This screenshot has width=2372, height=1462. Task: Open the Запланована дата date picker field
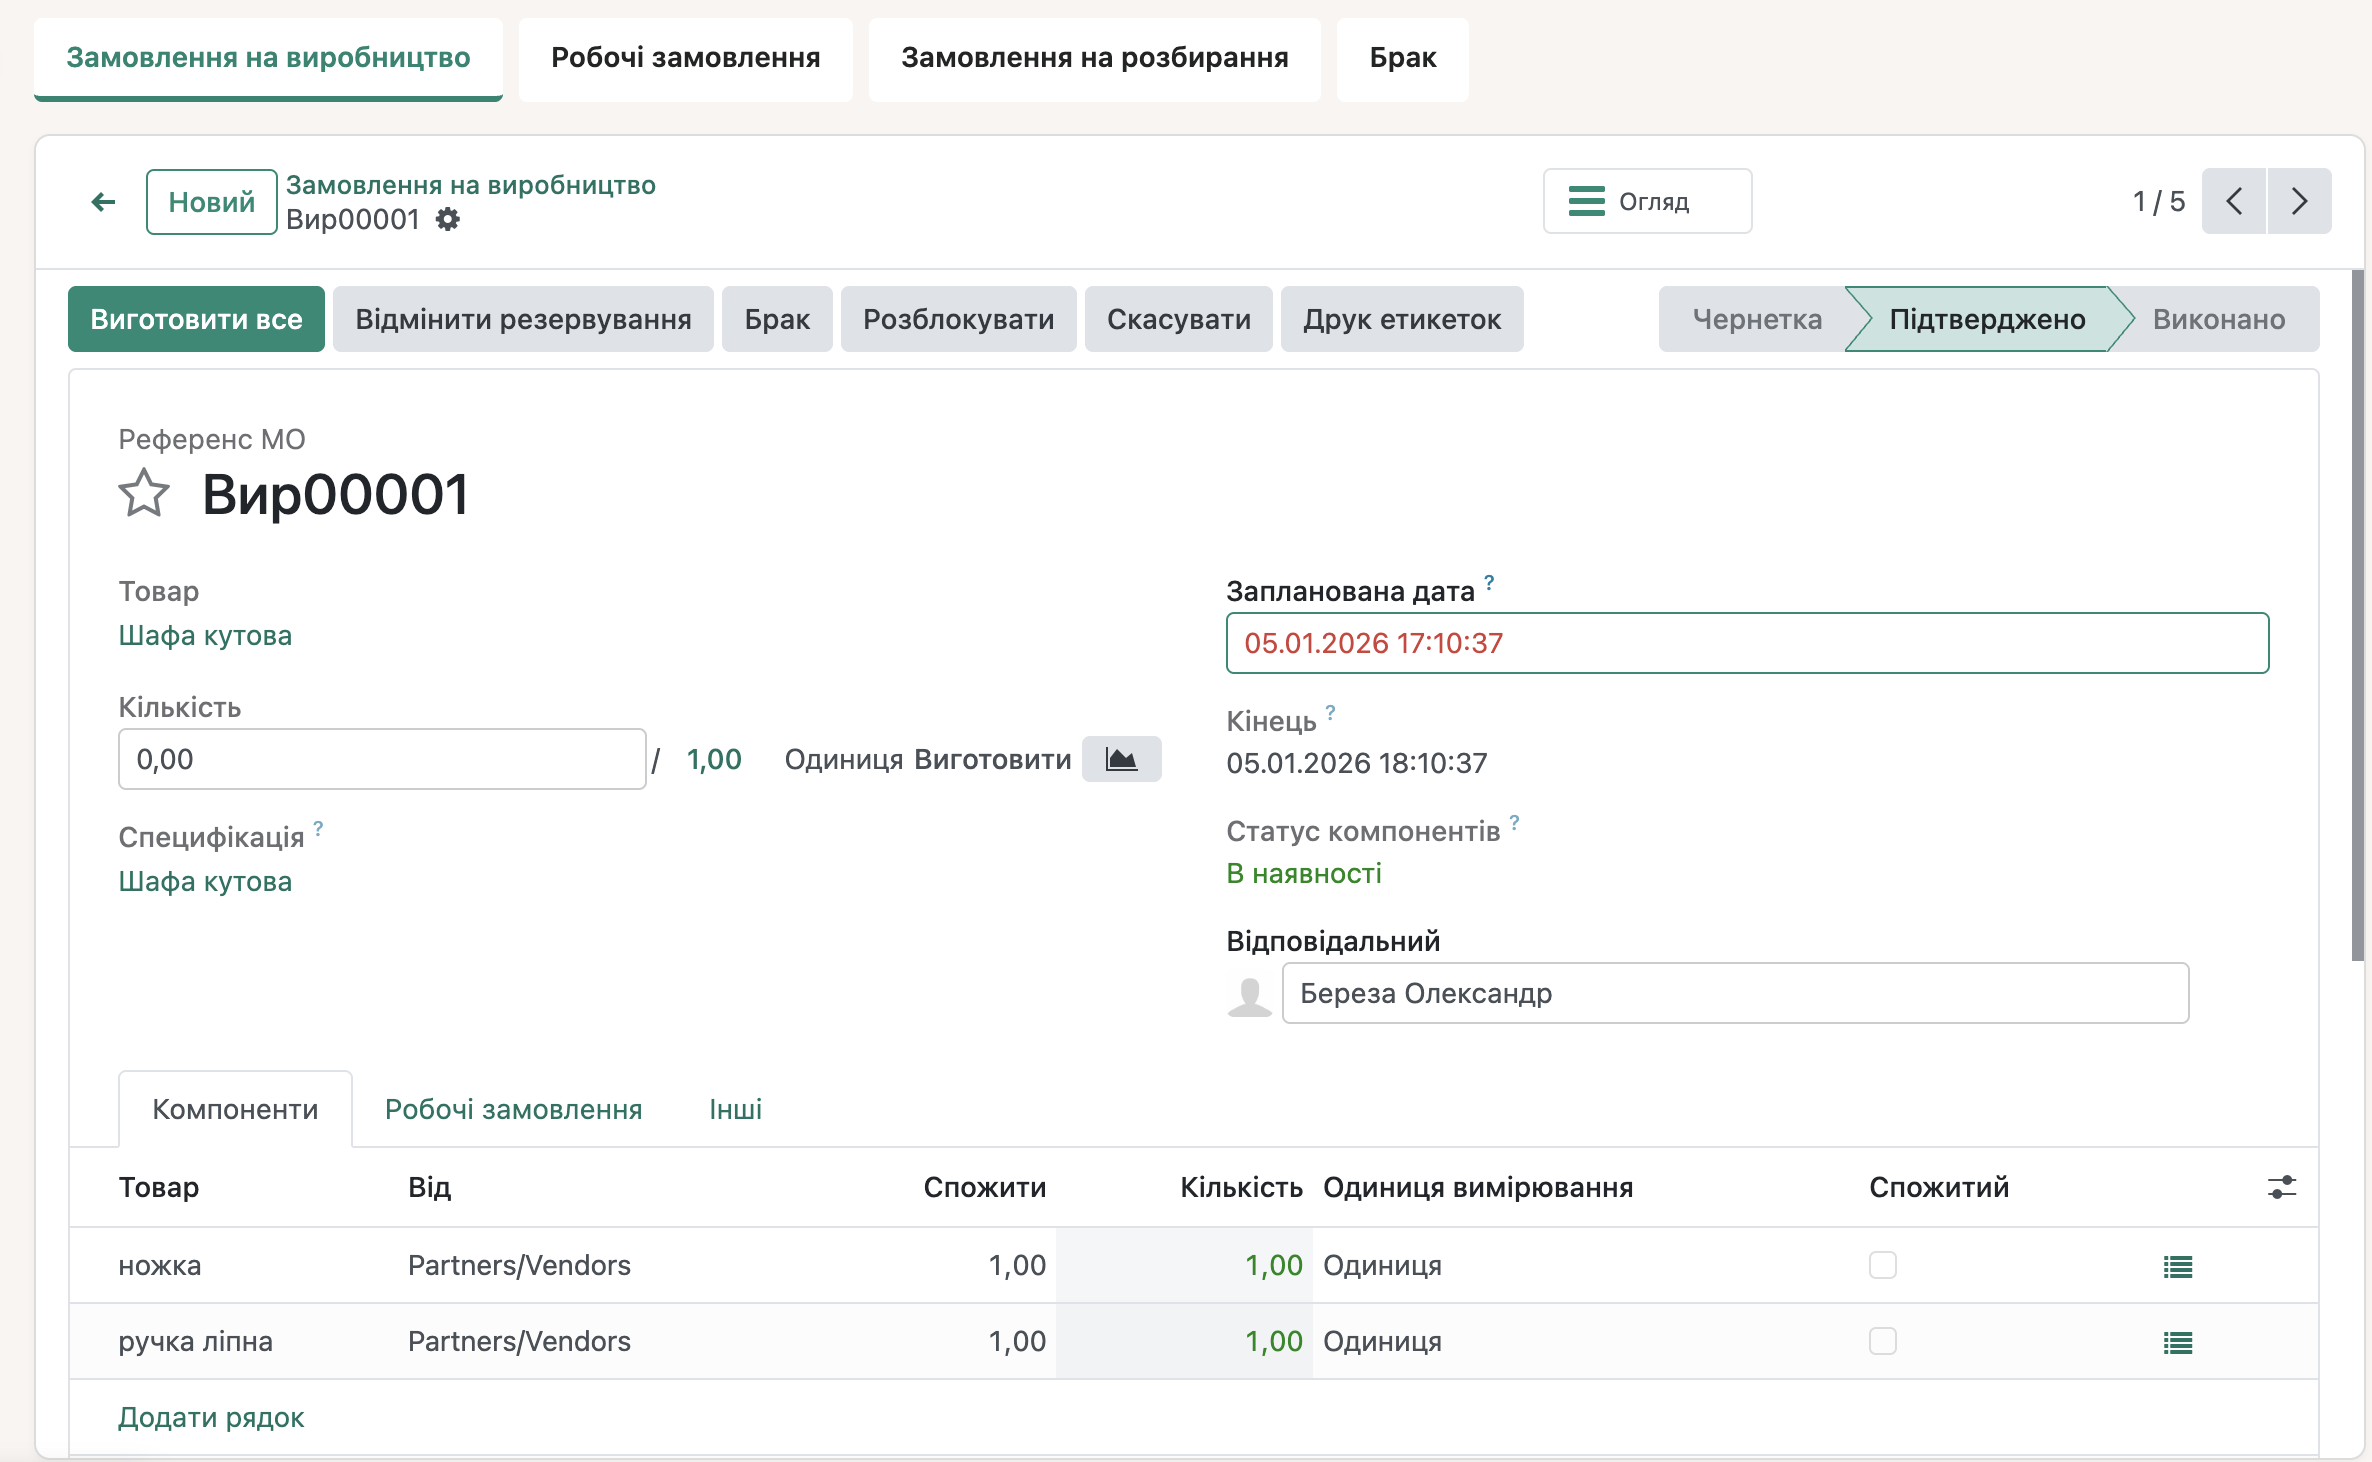click(1747, 643)
